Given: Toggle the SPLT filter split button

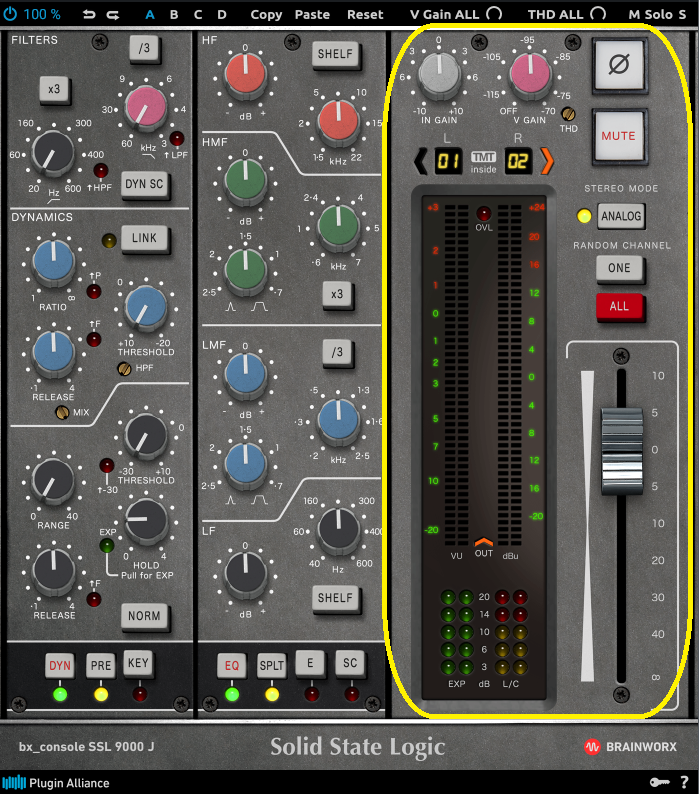Looking at the screenshot, I should click(271, 665).
